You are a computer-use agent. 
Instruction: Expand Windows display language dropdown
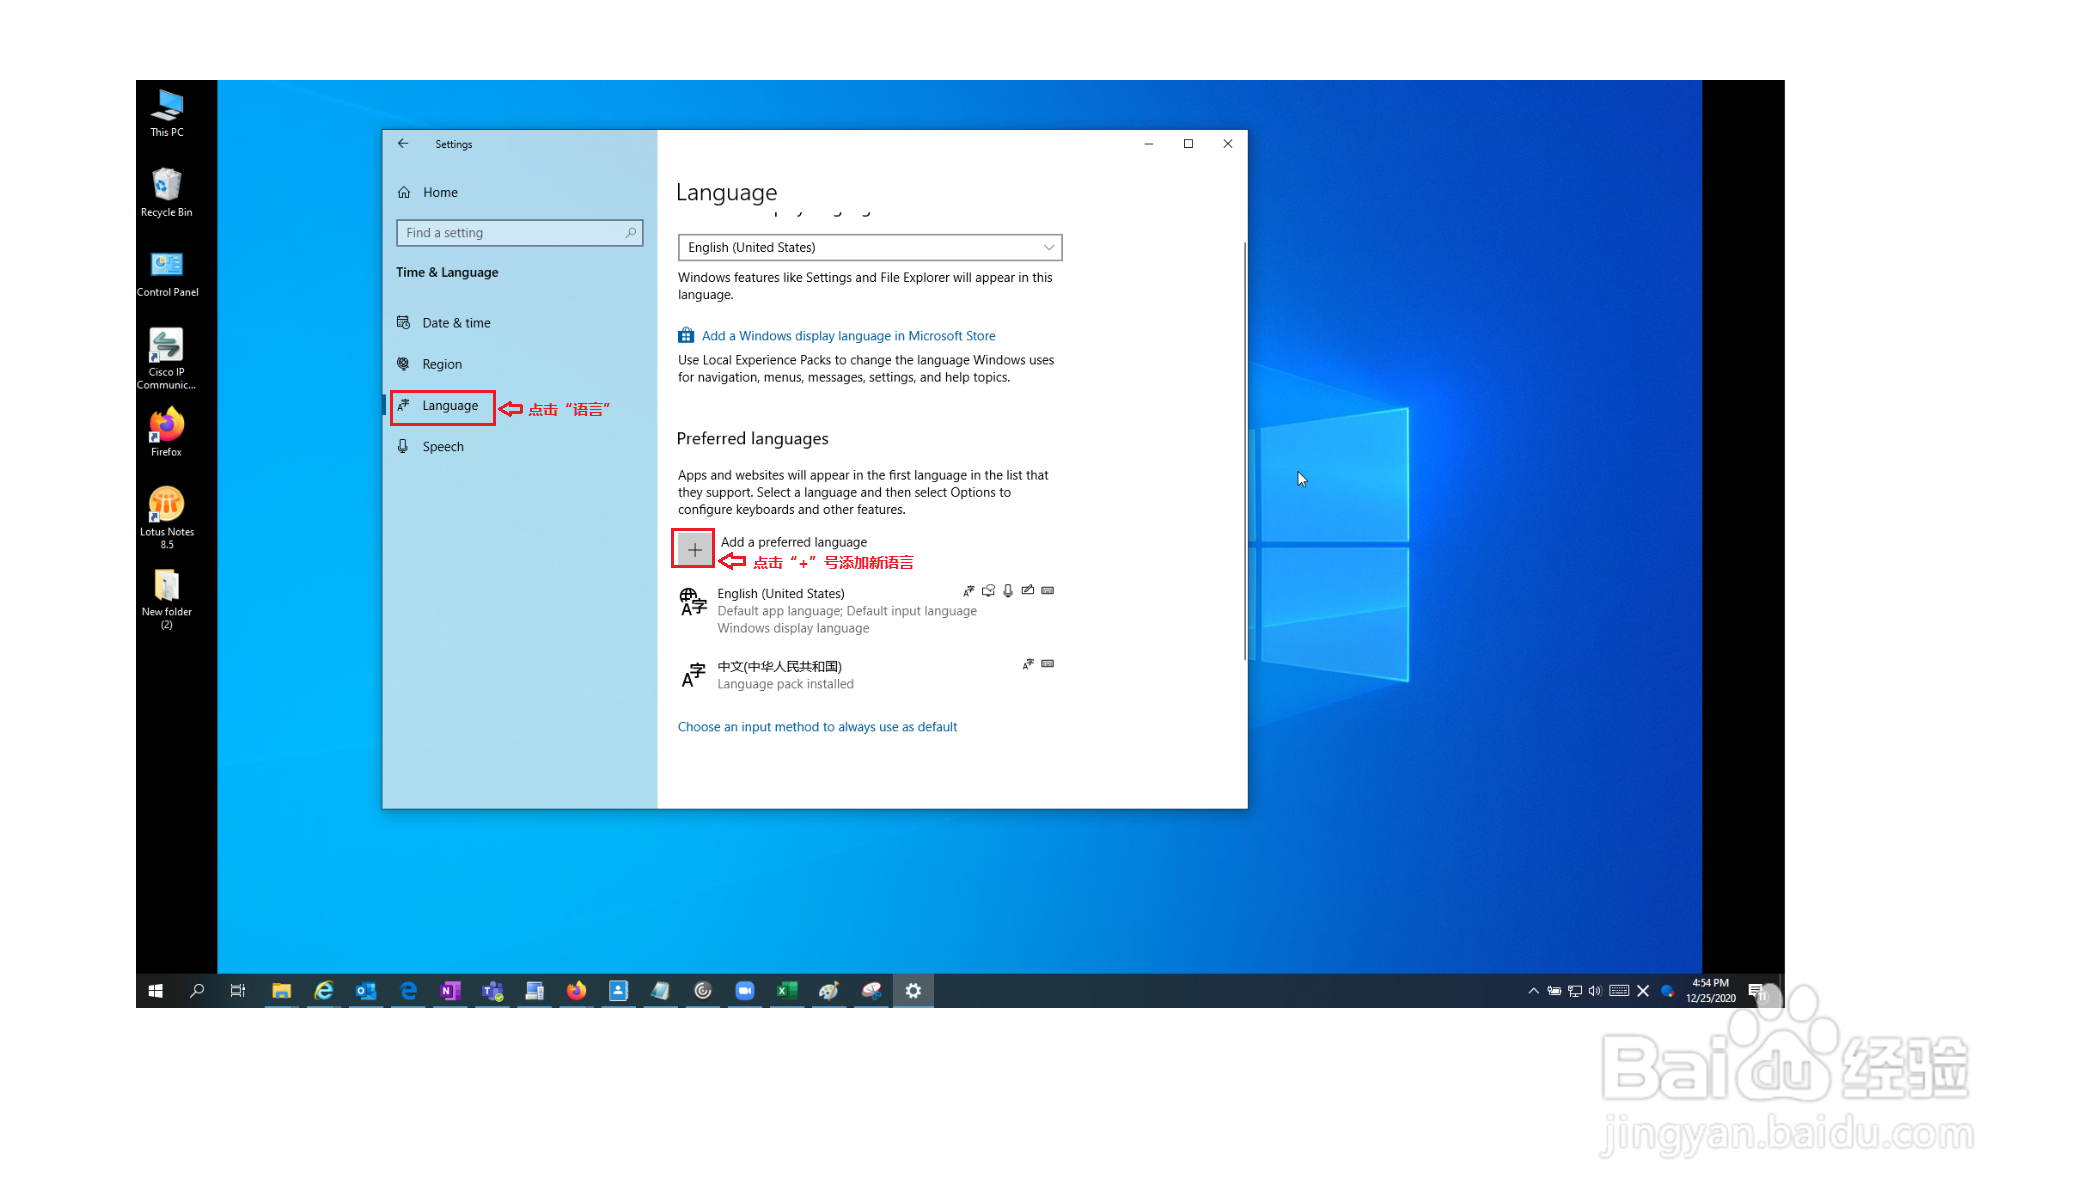tap(869, 247)
